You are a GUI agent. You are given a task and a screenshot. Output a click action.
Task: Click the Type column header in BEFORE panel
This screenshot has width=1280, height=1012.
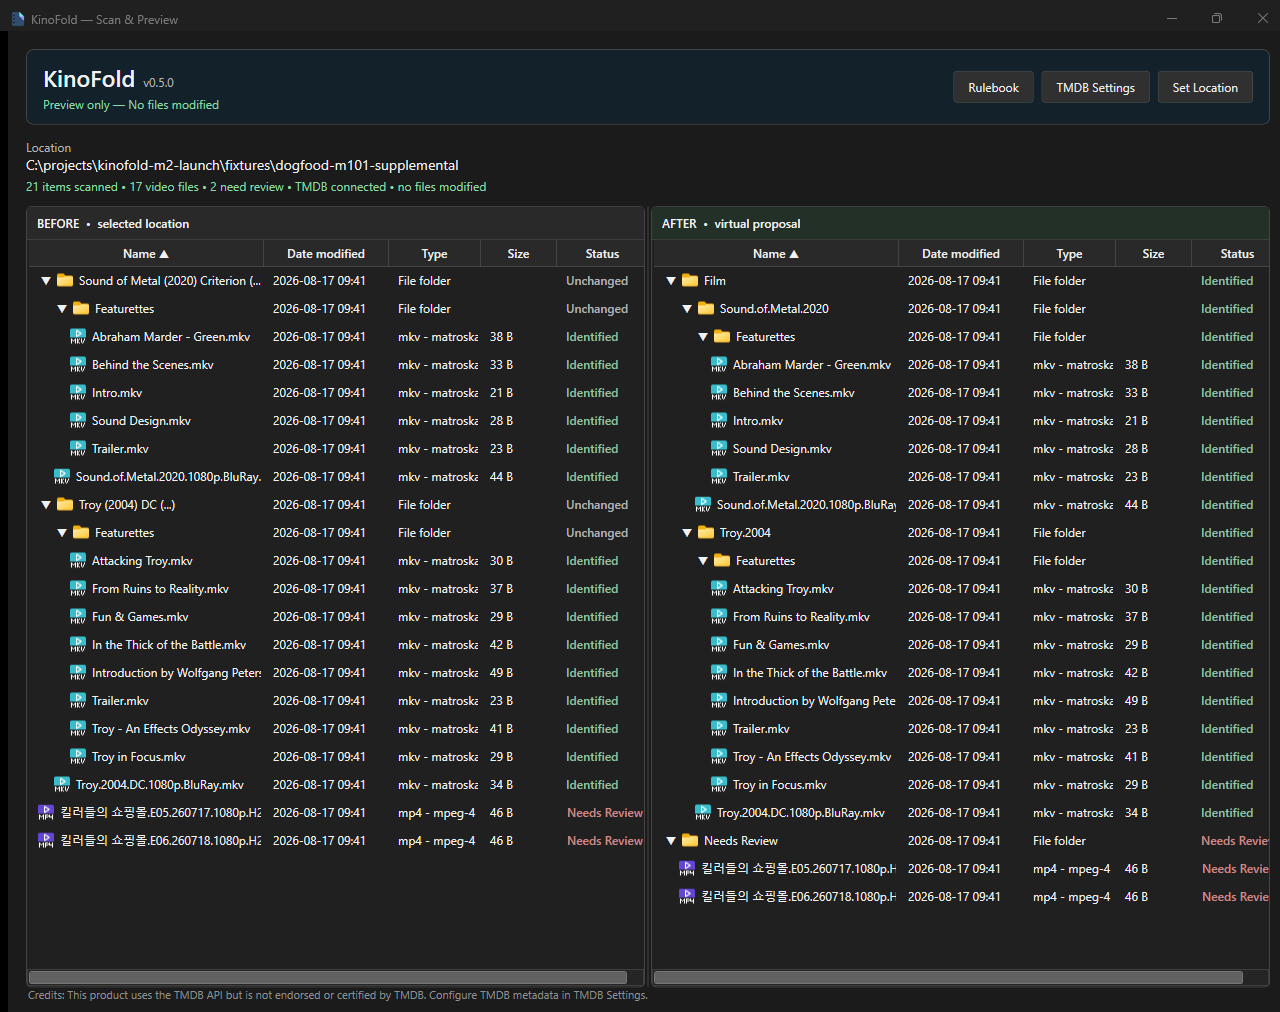point(434,254)
